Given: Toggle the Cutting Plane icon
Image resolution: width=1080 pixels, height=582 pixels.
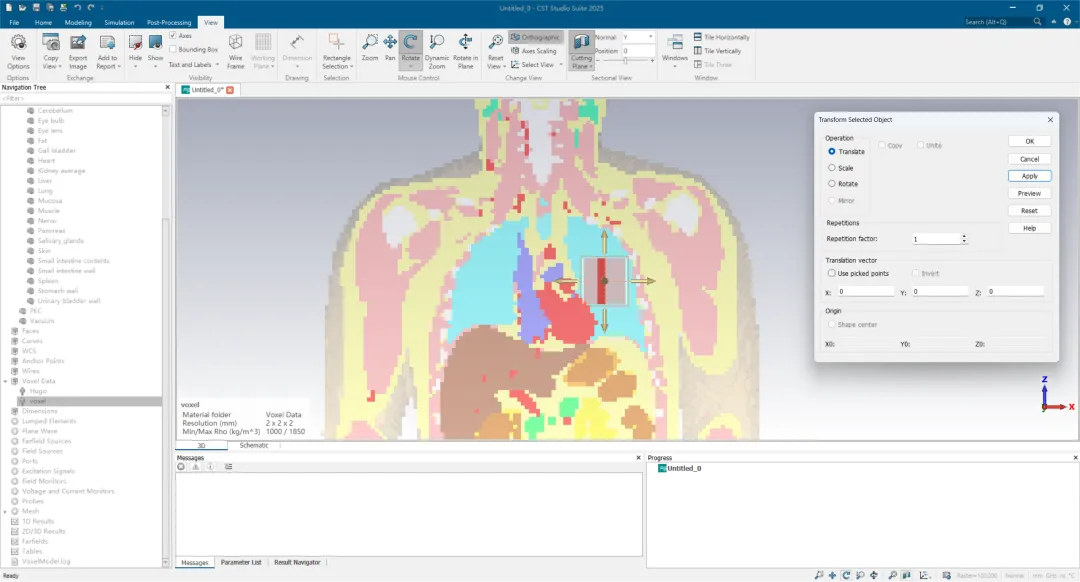Looking at the screenshot, I should pos(581,42).
